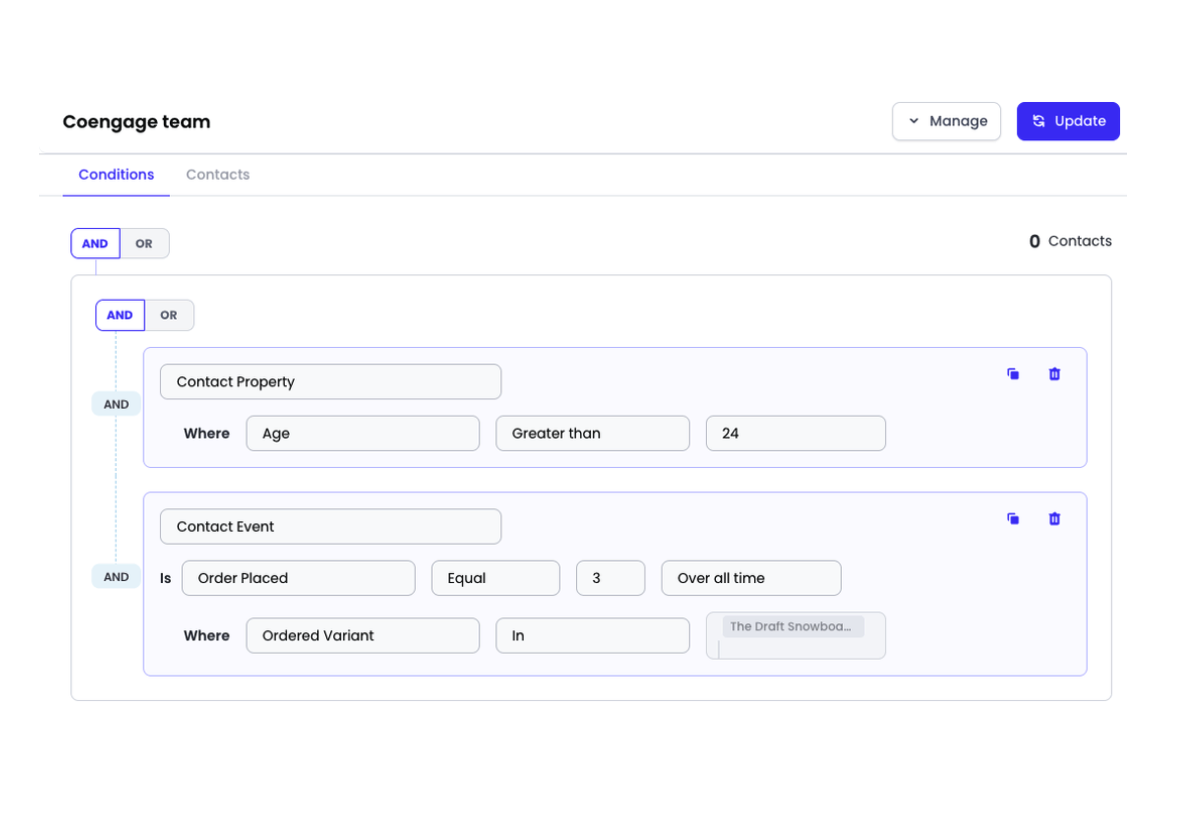
Task: Duplicate the Contact Event condition
Action: coord(1013,519)
